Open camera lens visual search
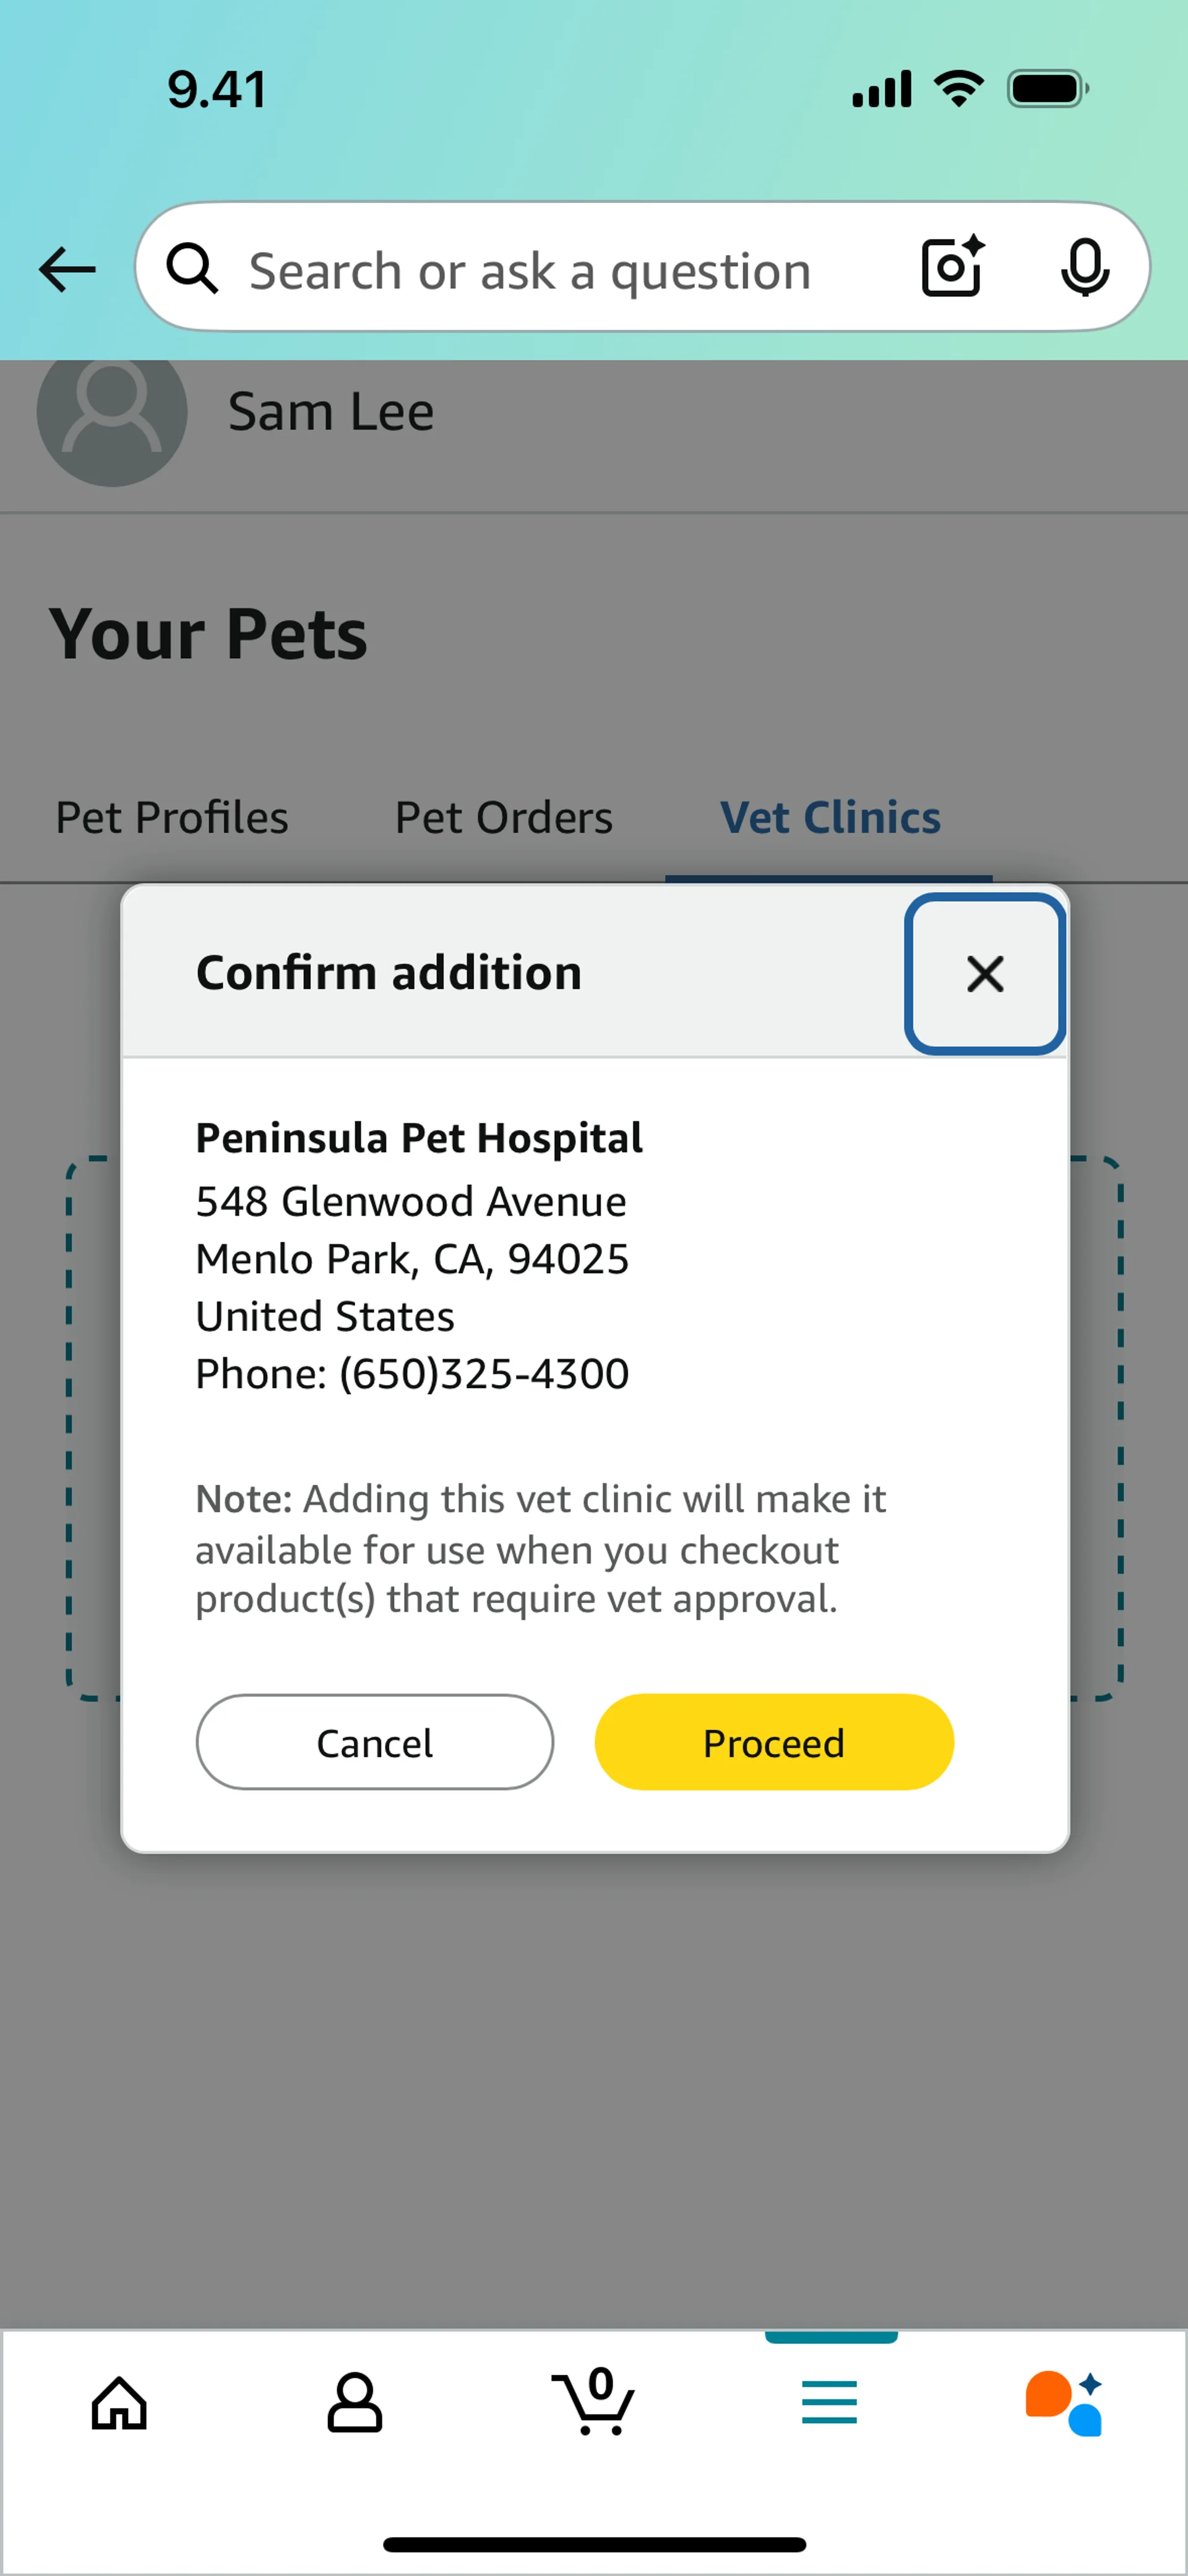 point(951,267)
